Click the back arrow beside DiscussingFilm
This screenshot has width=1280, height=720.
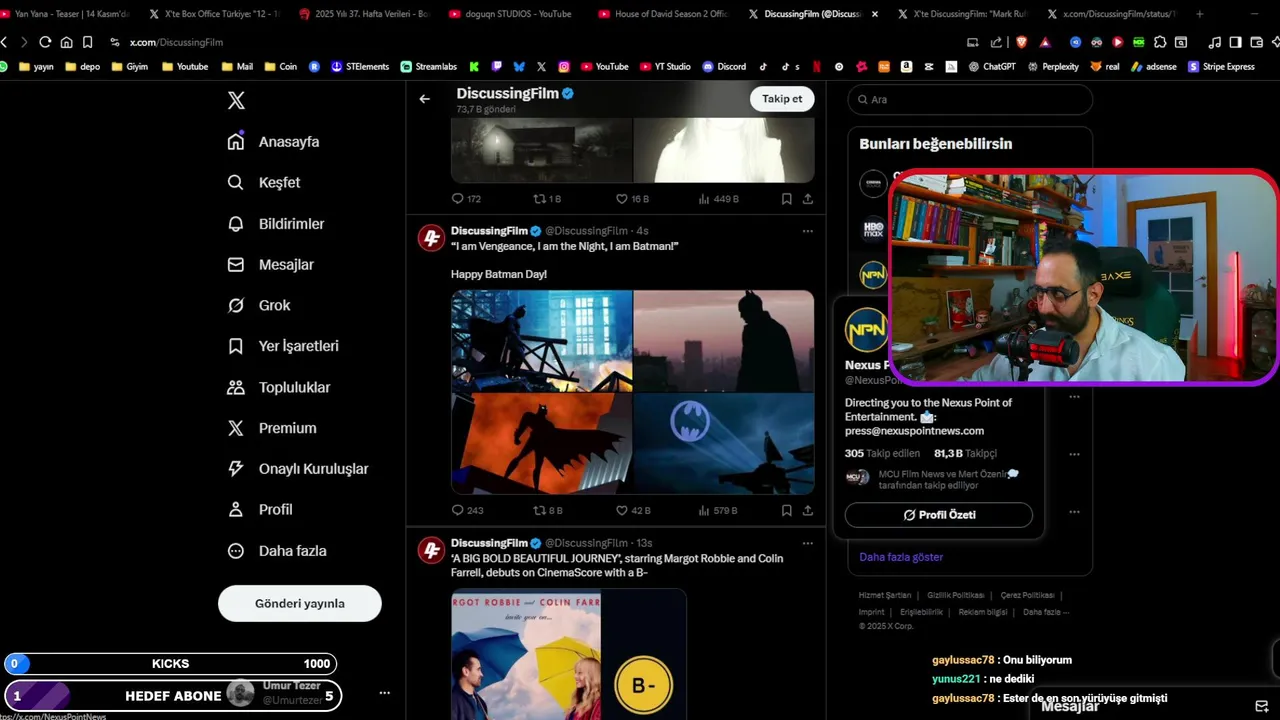point(424,99)
